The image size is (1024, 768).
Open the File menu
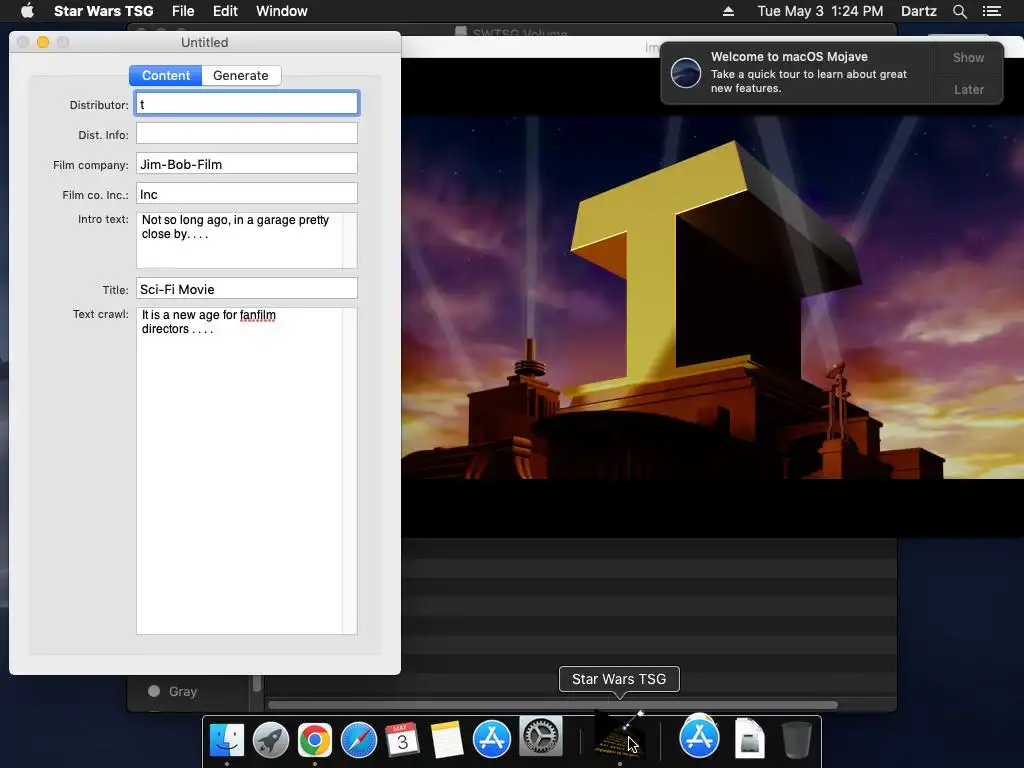point(183,11)
